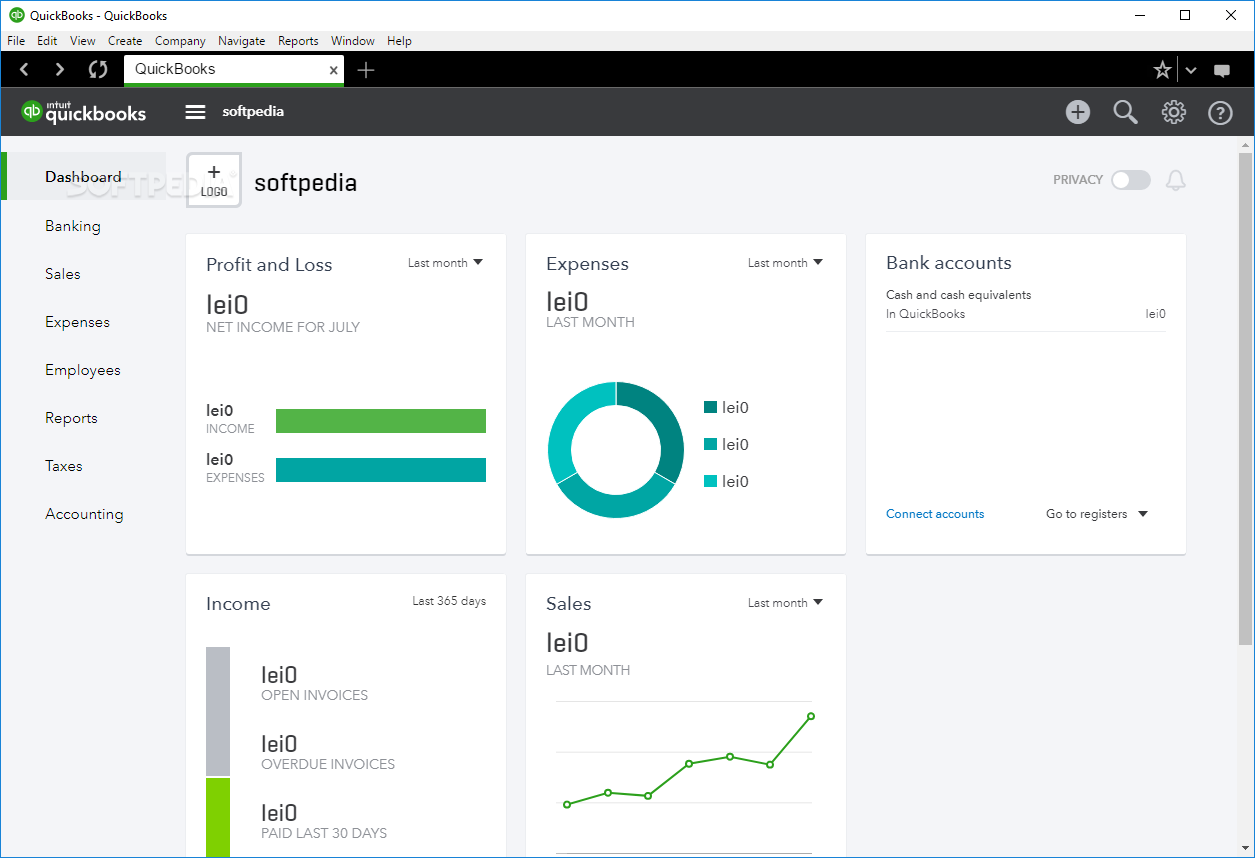
Task: Bookmark page with the star icon
Action: 1161,69
